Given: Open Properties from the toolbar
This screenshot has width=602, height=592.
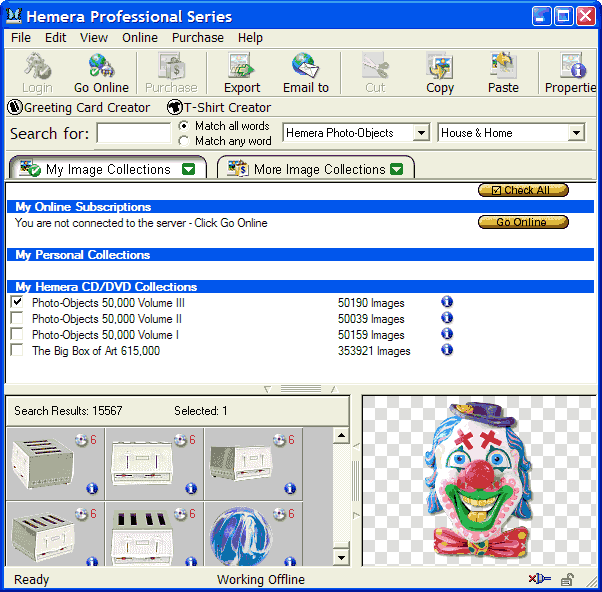Looking at the screenshot, I should pyautogui.click(x=571, y=73).
